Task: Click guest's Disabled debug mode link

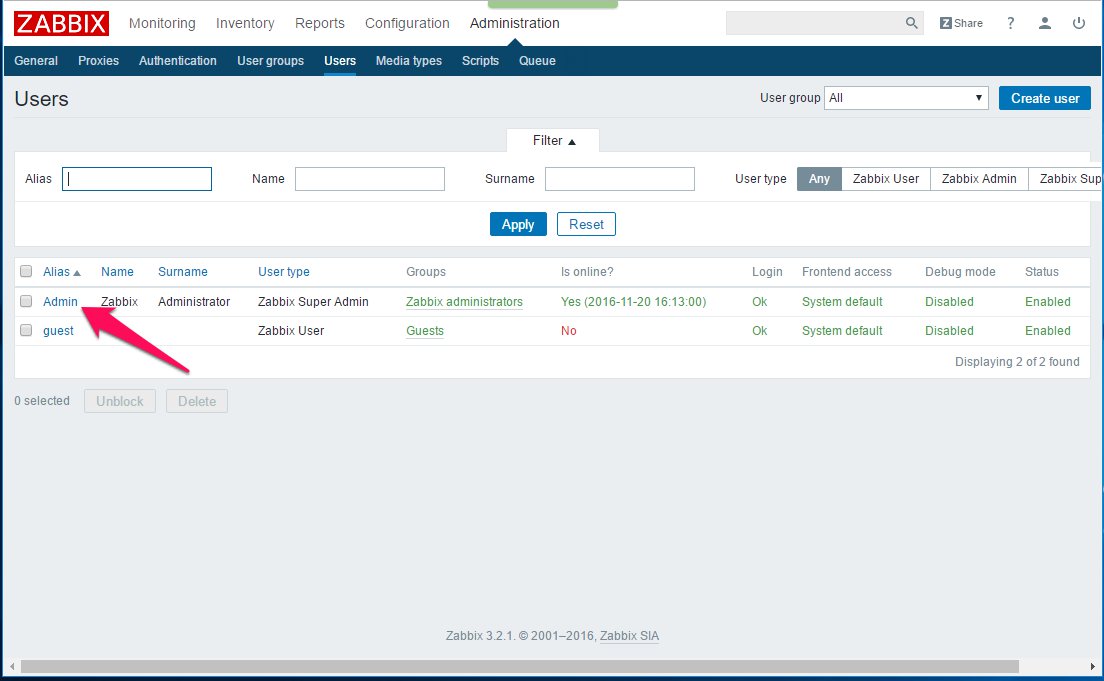Action: pos(949,330)
